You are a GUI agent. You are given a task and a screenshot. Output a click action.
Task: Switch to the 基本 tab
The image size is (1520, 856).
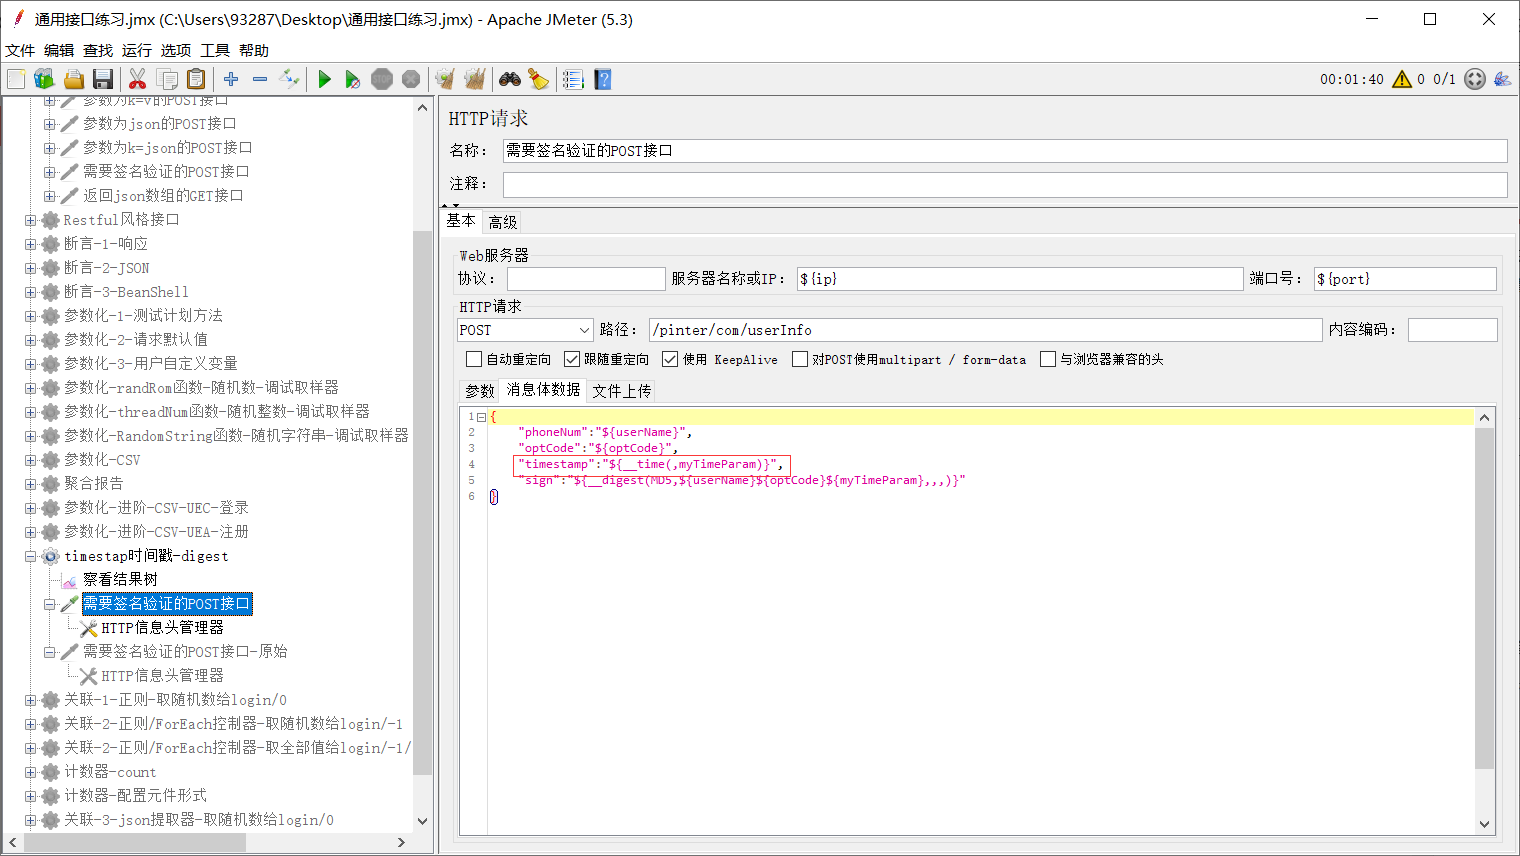[x=461, y=221]
